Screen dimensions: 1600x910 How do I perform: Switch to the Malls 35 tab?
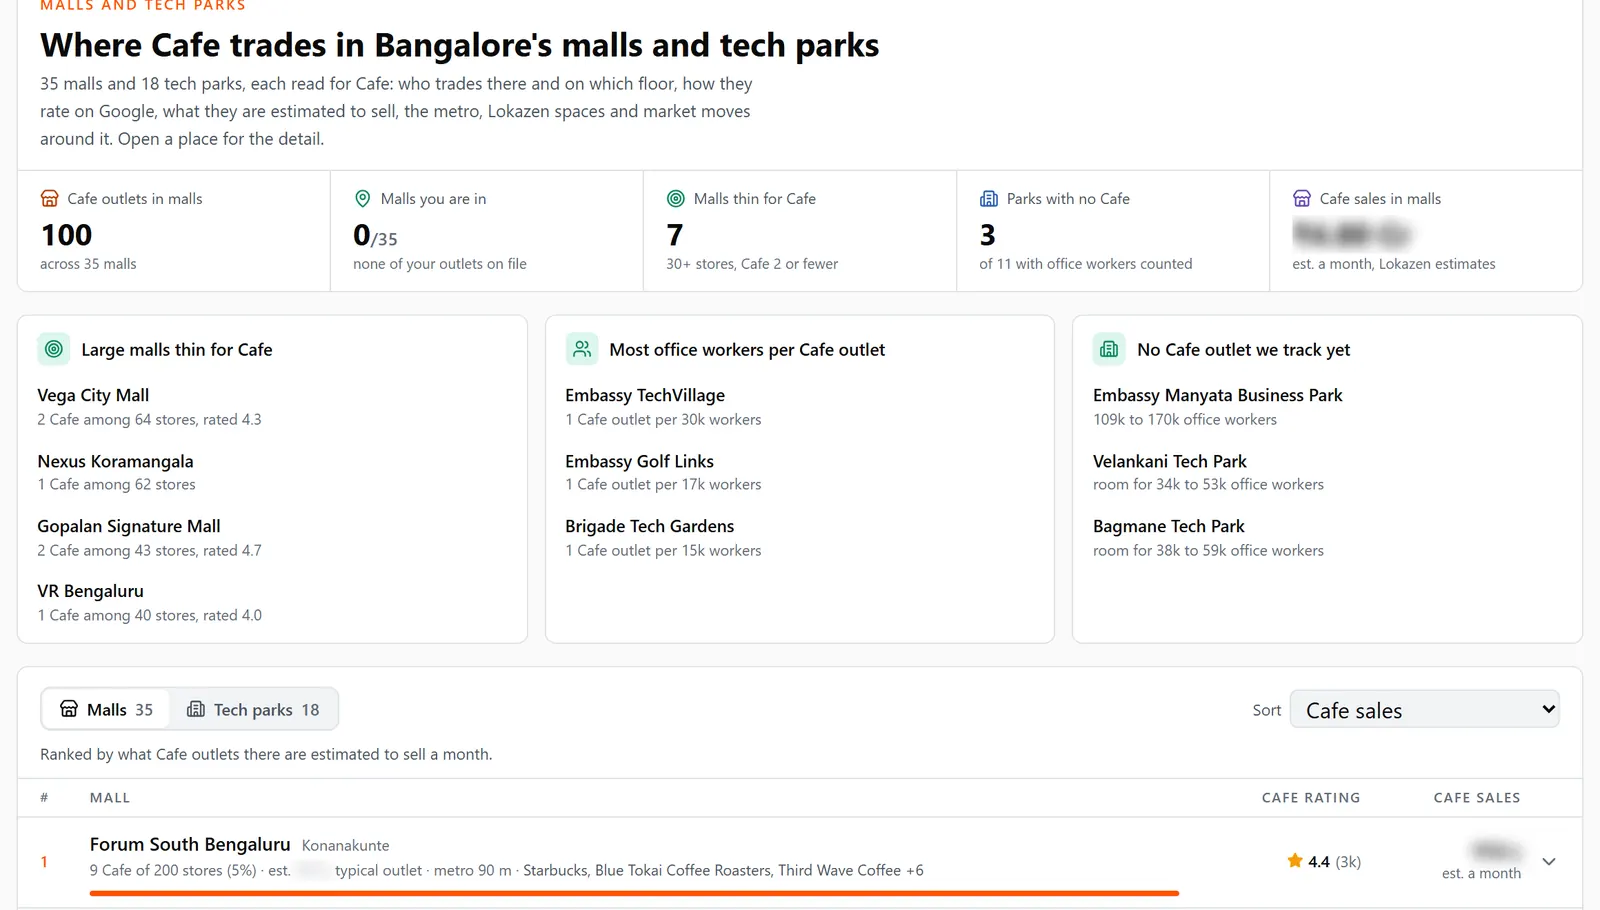106,709
